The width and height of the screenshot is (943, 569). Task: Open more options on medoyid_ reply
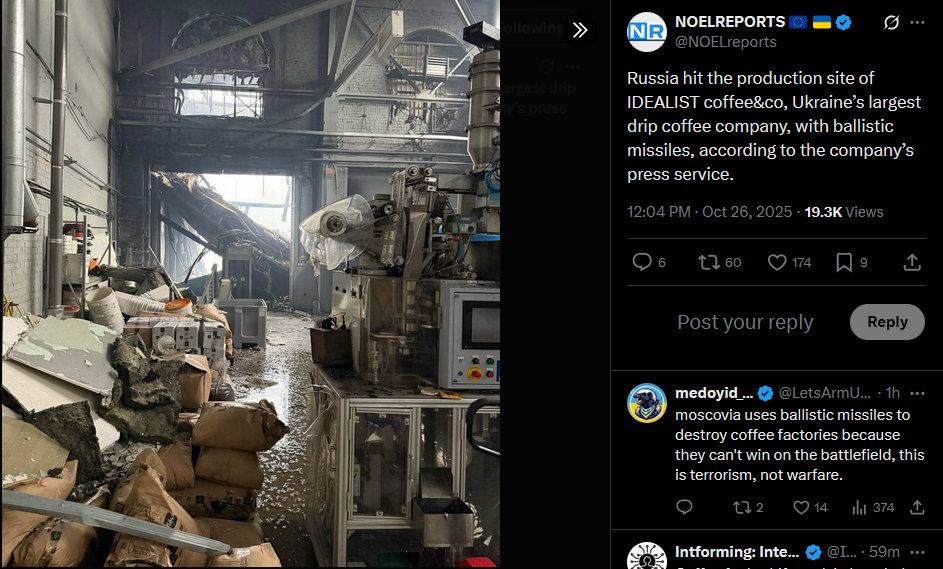coord(917,393)
